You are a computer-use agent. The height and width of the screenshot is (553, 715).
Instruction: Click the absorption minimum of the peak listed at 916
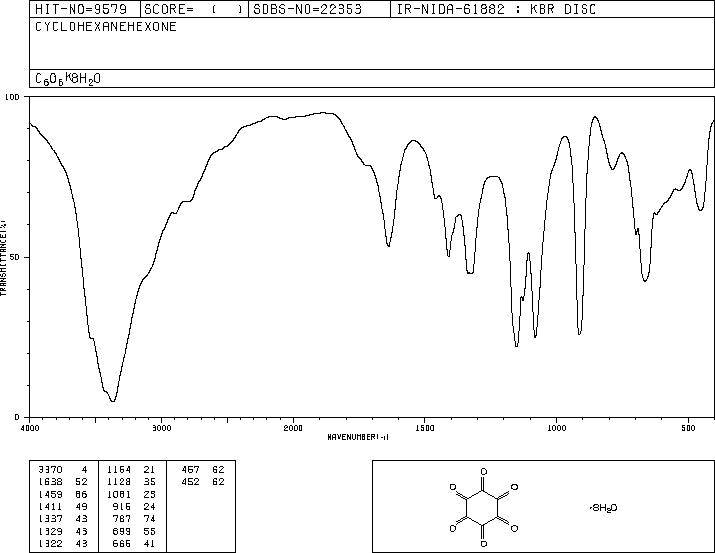(x=579, y=334)
